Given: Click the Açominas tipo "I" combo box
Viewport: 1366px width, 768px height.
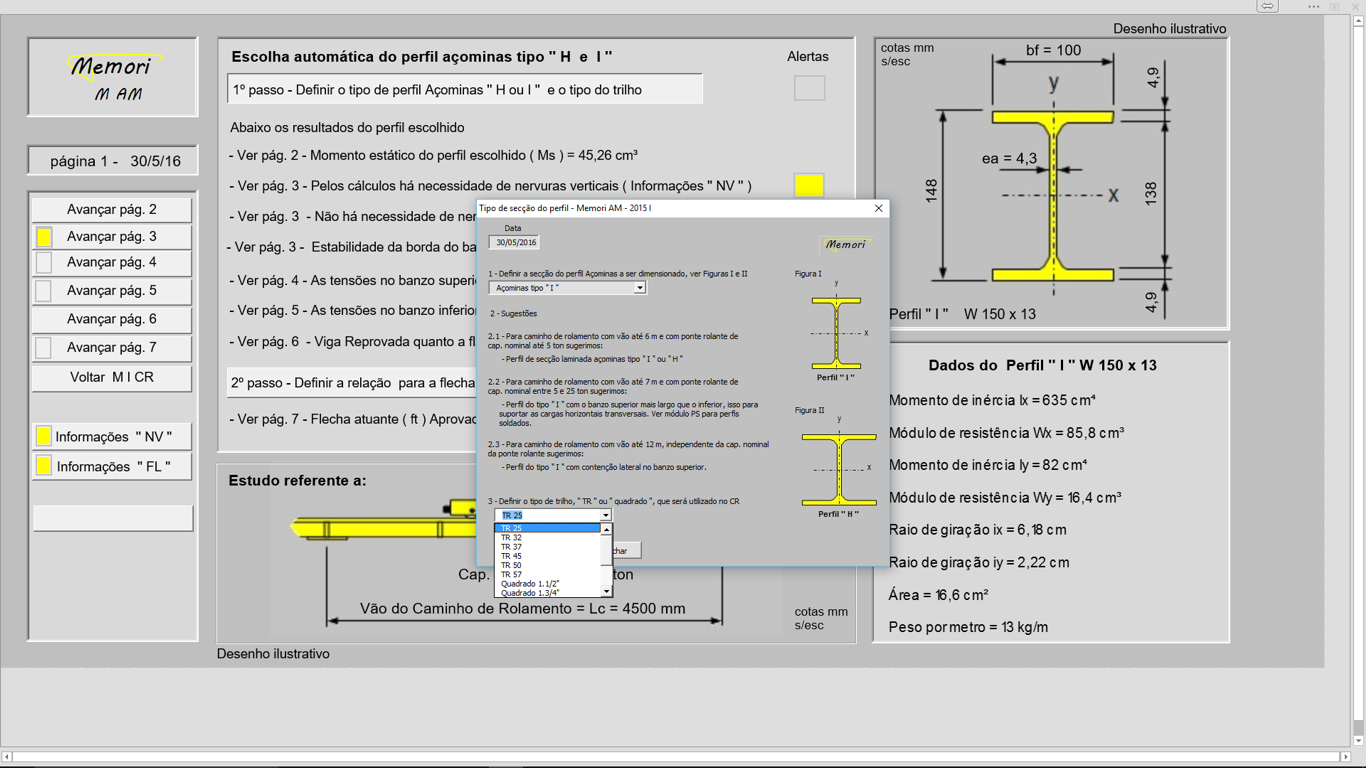Looking at the screenshot, I should click(x=567, y=288).
